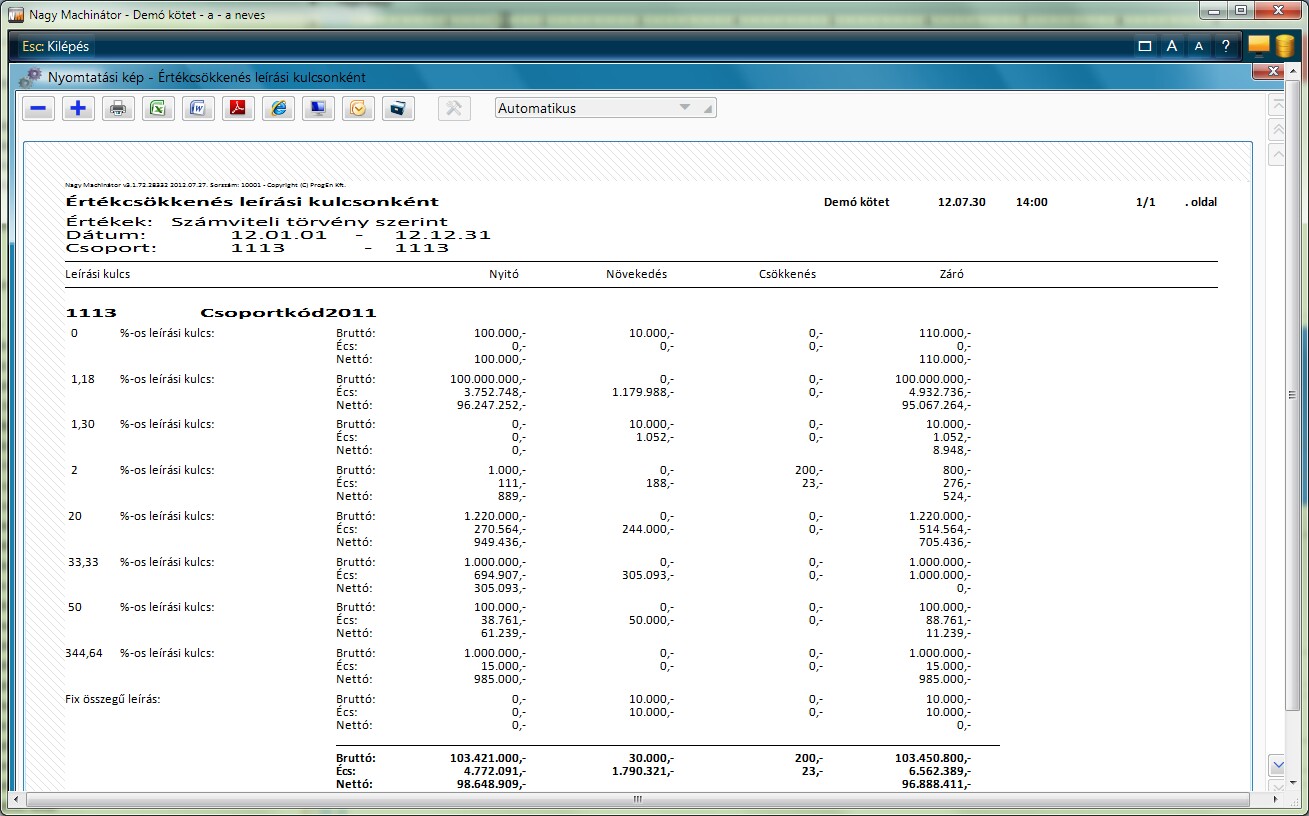This screenshot has width=1309, height=816.
Task: Open help with the question mark button
Action: coord(1225,46)
